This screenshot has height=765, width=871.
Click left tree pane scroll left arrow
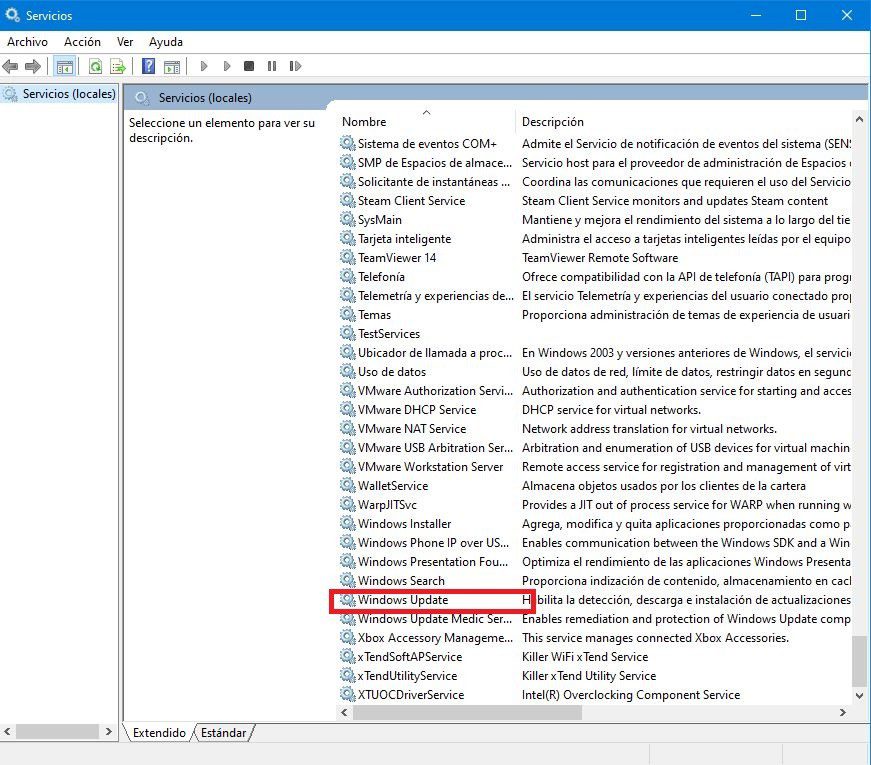tap(7, 732)
